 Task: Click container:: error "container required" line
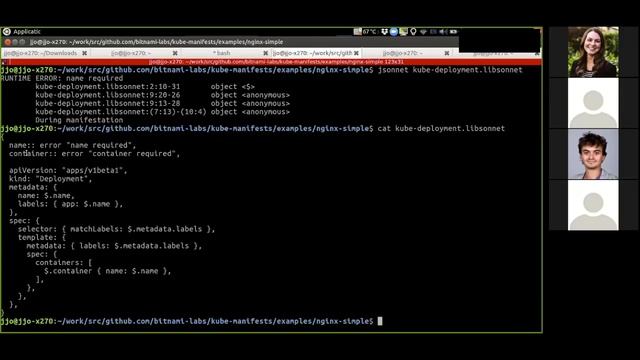click(94, 153)
